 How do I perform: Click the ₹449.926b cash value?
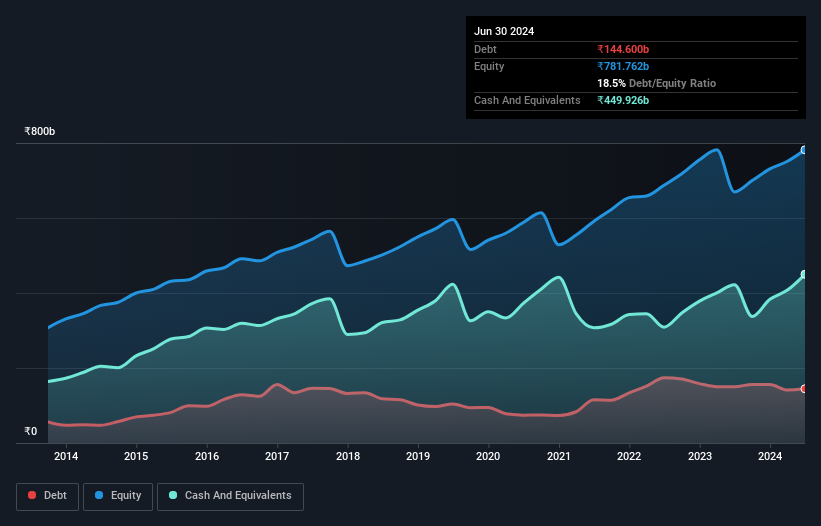tap(623, 100)
